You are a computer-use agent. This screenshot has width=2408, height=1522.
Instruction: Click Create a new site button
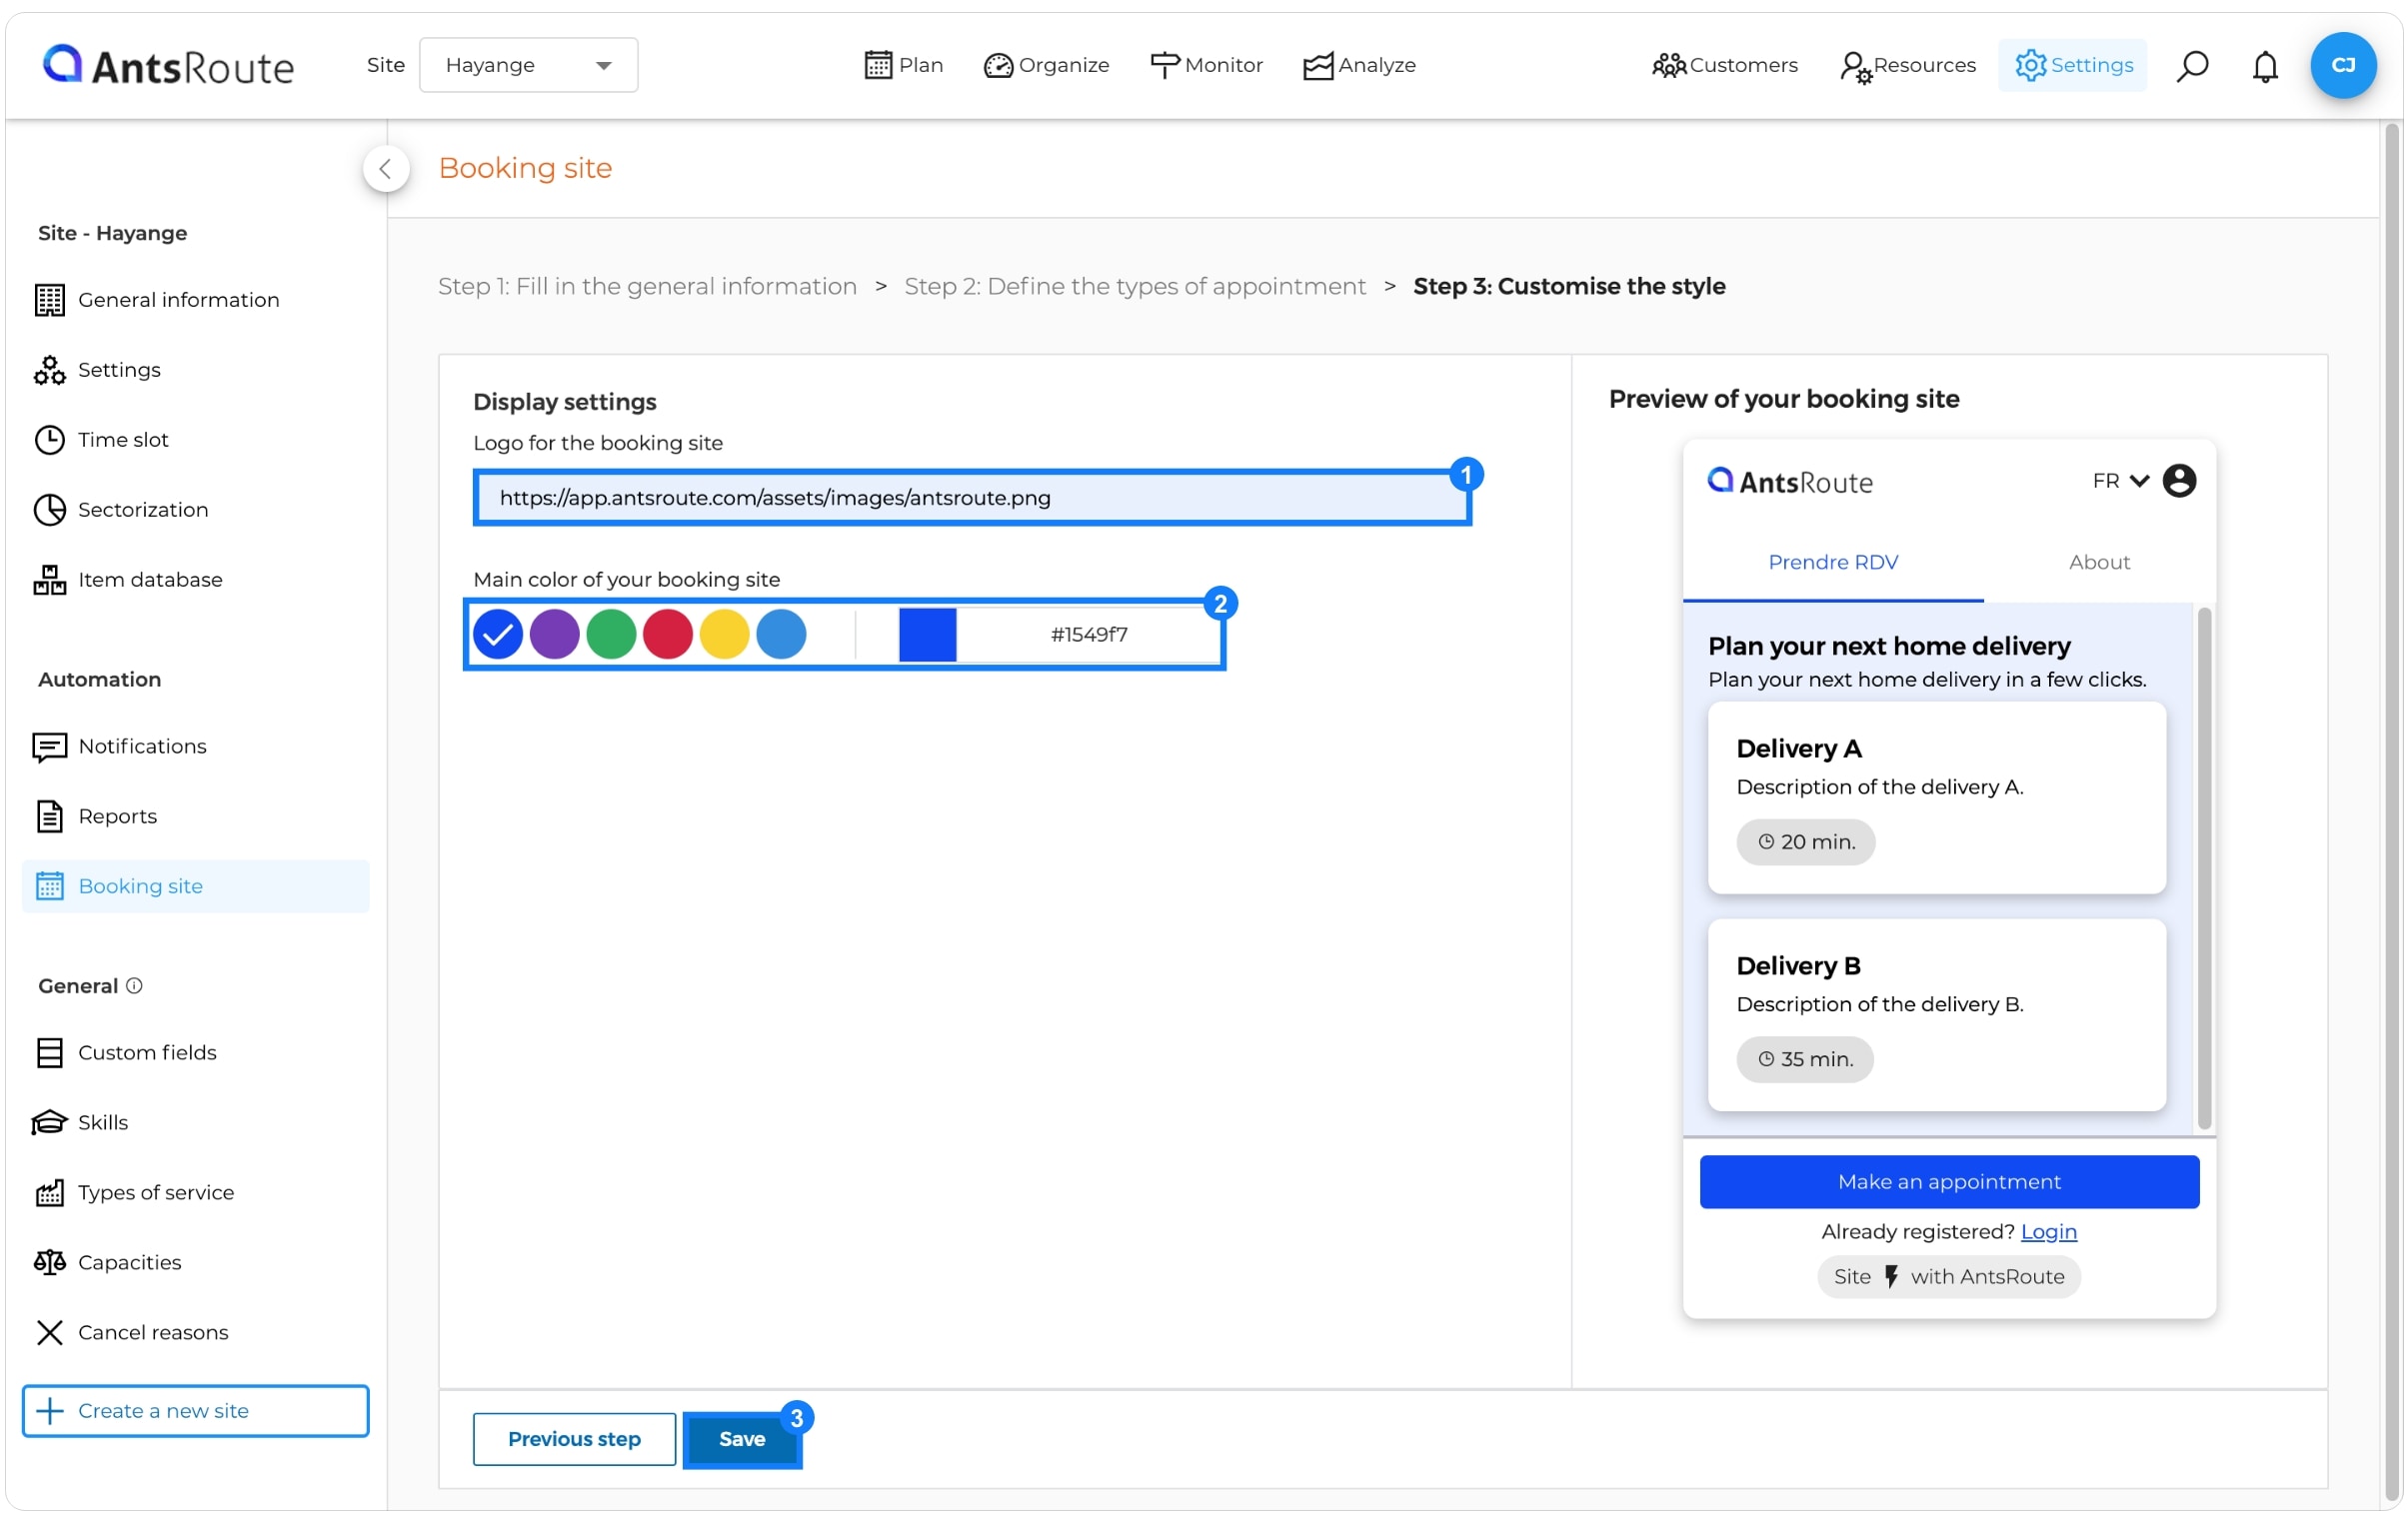[x=195, y=1411]
